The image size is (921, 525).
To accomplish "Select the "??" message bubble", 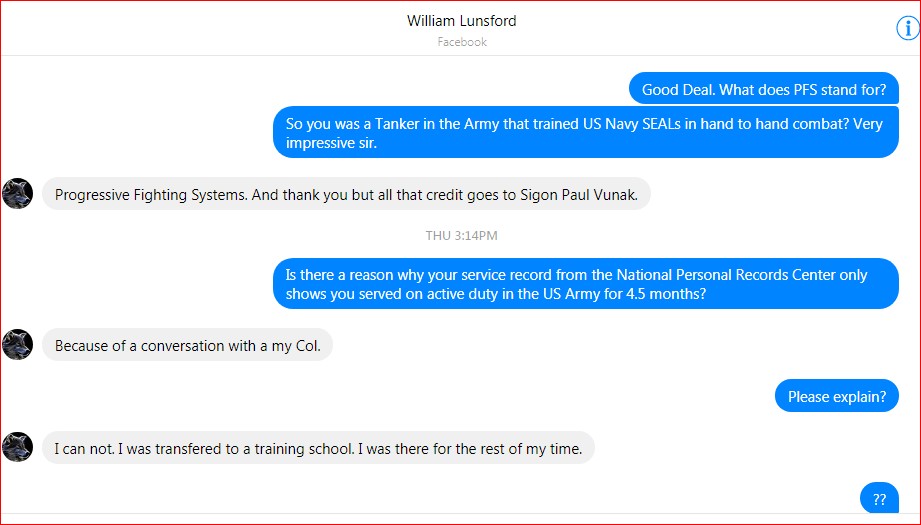I will click(x=879, y=499).
